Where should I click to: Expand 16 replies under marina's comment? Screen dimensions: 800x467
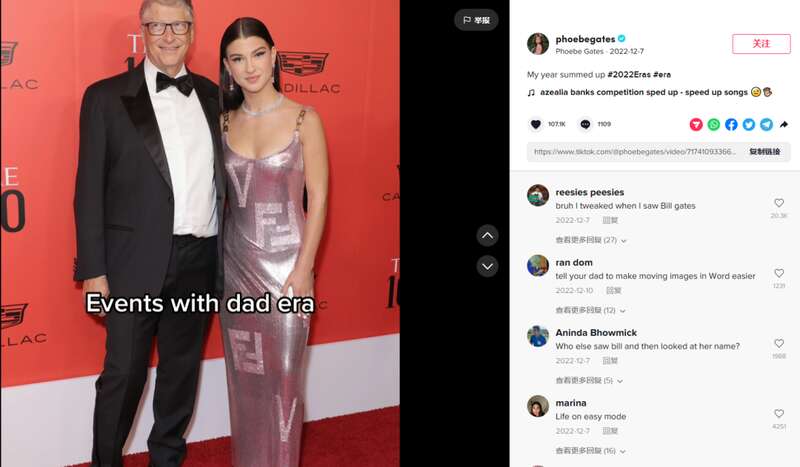pos(590,451)
